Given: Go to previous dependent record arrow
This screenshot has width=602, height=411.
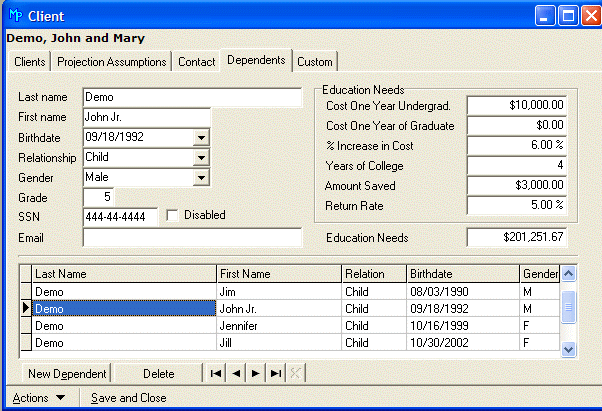Looking at the screenshot, I should [x=236, y=373].
